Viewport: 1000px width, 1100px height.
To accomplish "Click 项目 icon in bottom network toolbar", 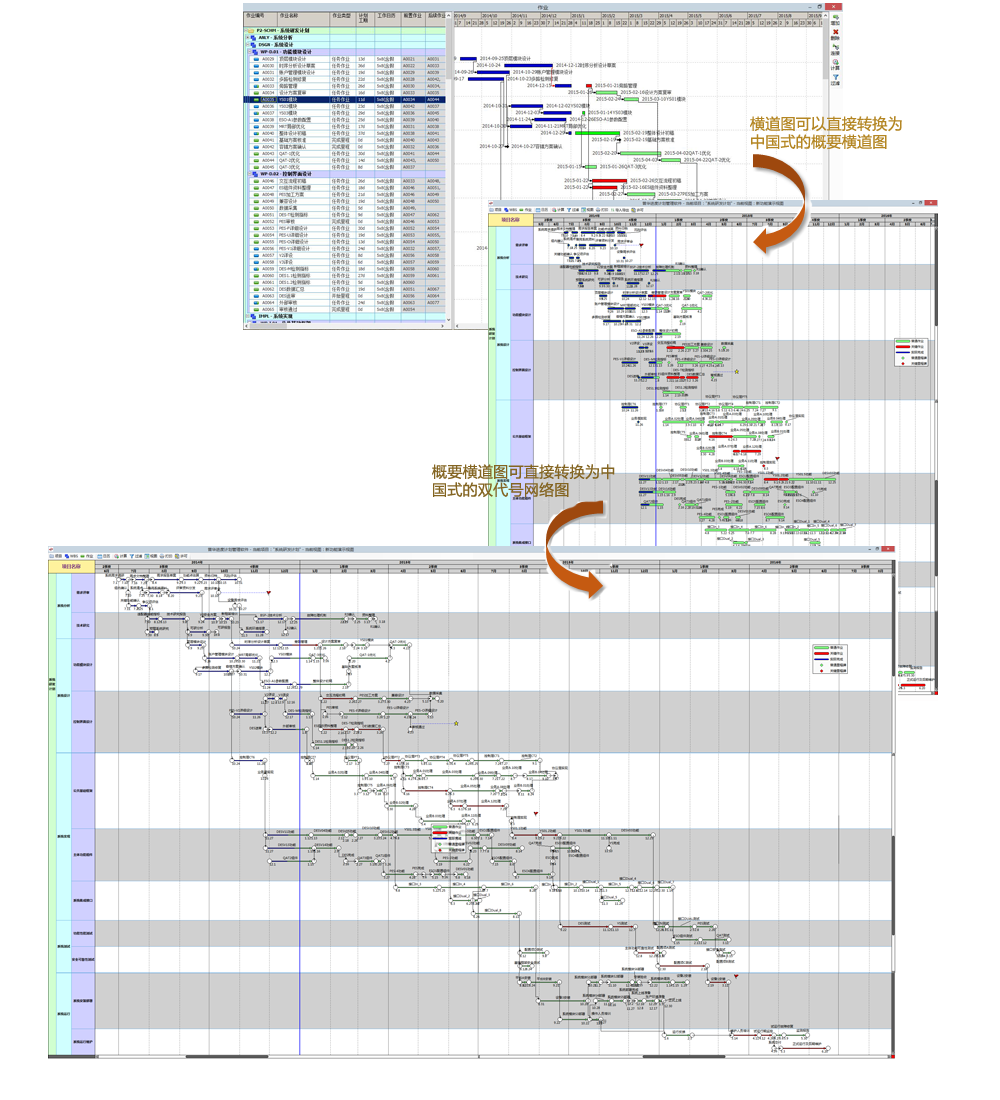I will 57,554.
